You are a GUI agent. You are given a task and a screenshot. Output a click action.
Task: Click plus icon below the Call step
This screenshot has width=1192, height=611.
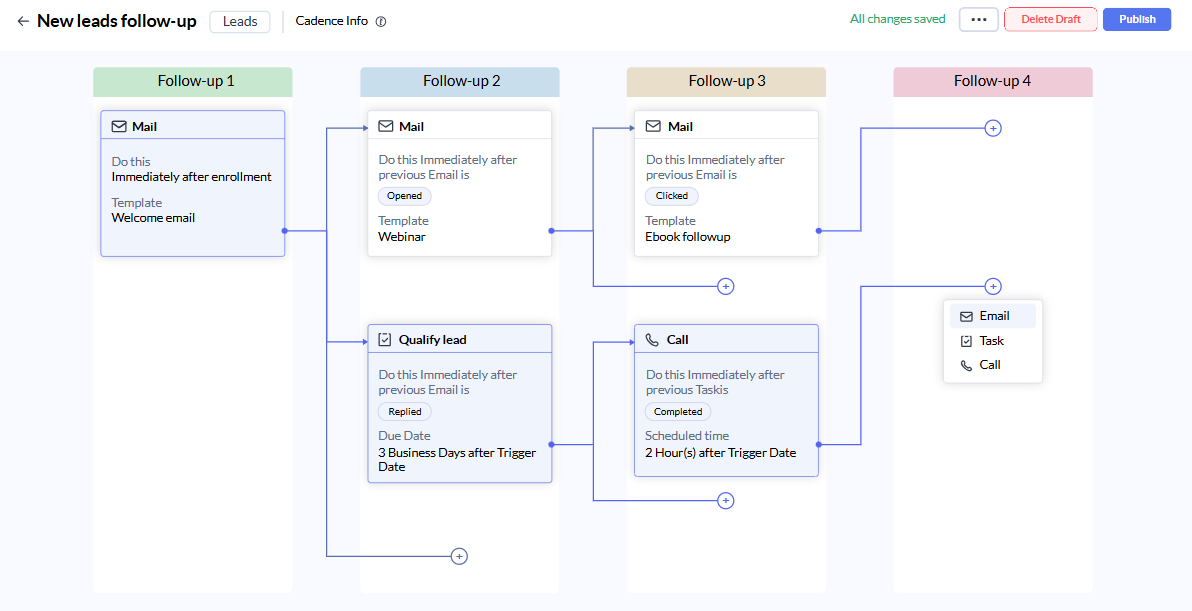pos(726,501)
